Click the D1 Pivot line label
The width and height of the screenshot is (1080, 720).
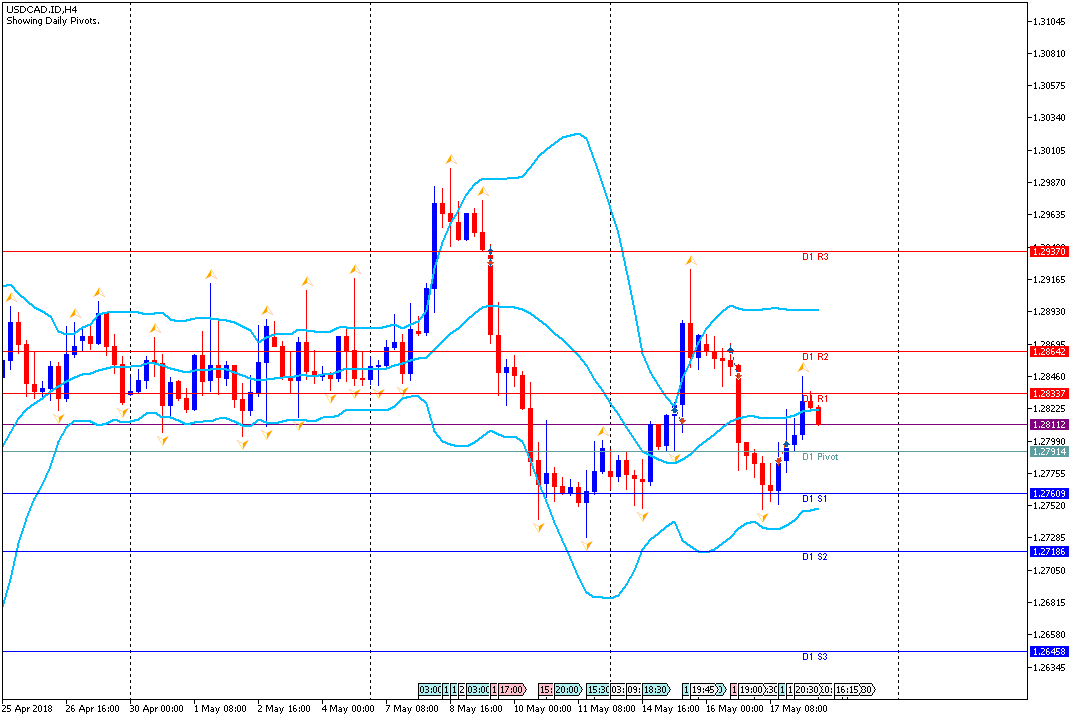[820, 457]
